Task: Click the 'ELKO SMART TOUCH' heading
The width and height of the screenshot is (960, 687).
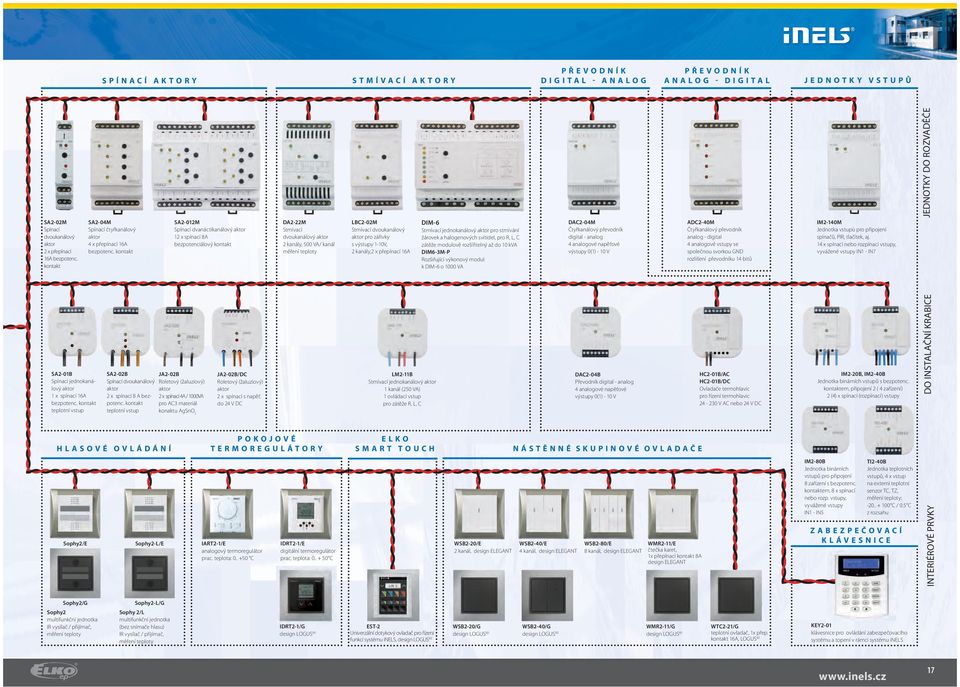Action: point(395,443)
